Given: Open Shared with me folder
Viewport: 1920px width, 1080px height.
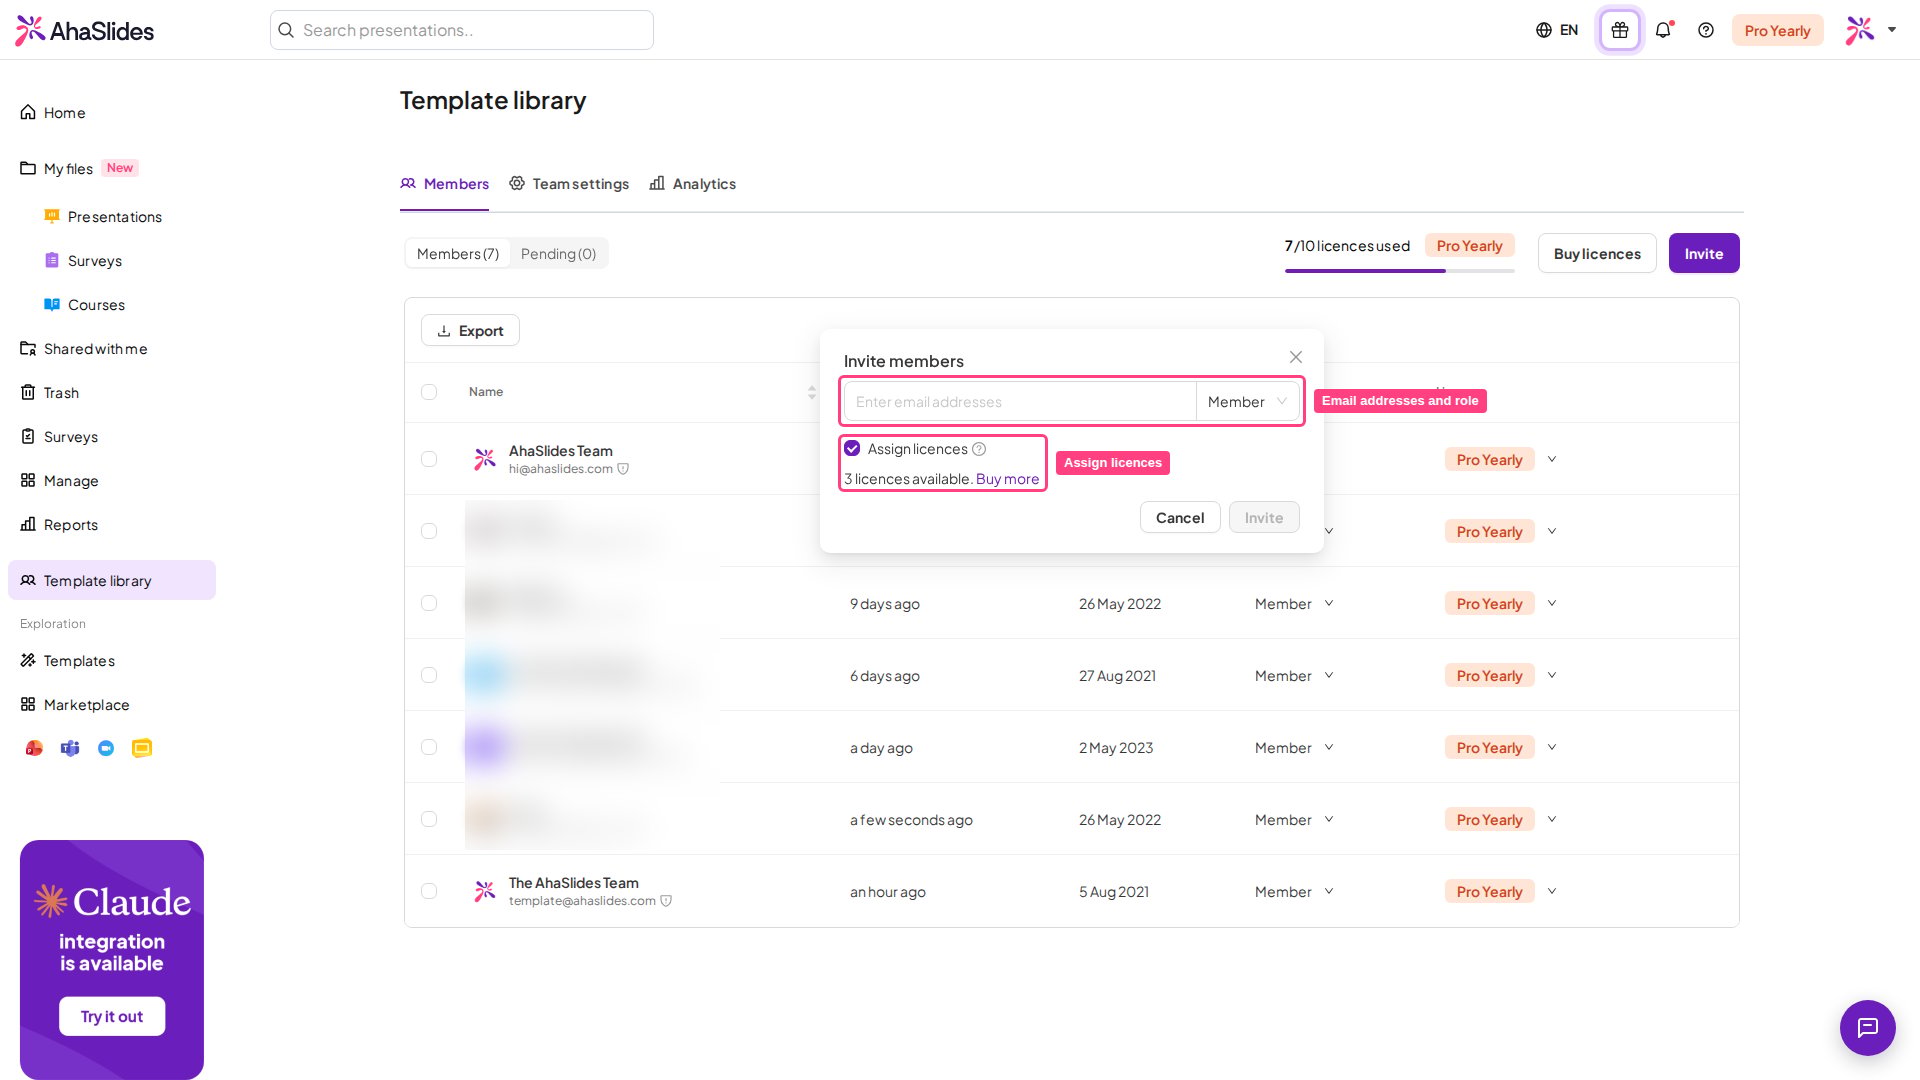Looking at the screenshot, I should (84, 349).
